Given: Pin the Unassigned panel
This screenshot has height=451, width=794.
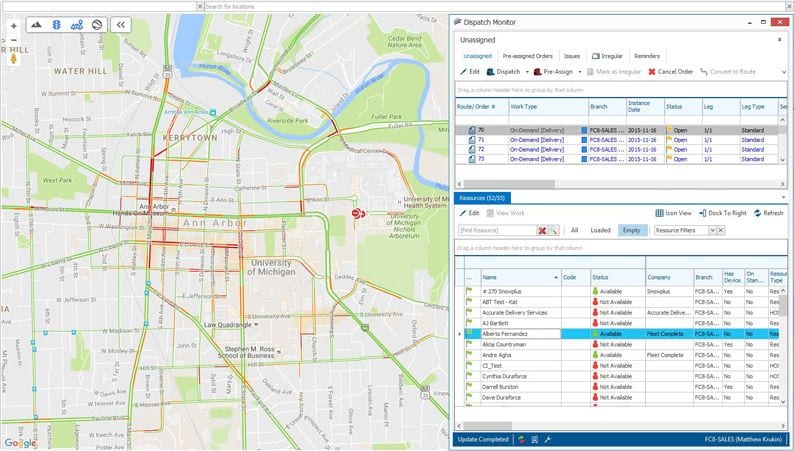Looking at the screenshot, I should (x=779, y=39).
